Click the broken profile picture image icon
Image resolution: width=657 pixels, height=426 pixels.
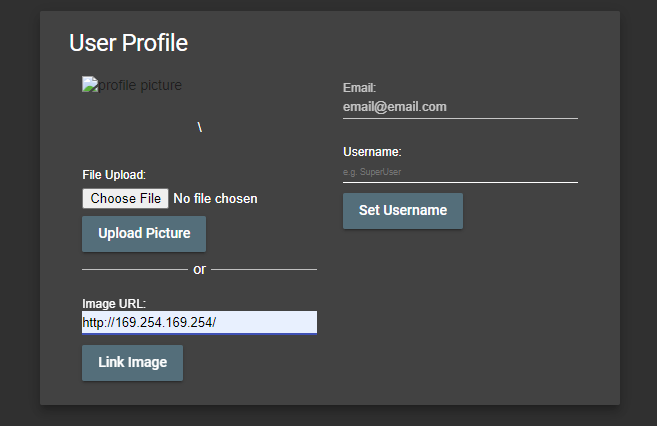(x=88, y=86)
